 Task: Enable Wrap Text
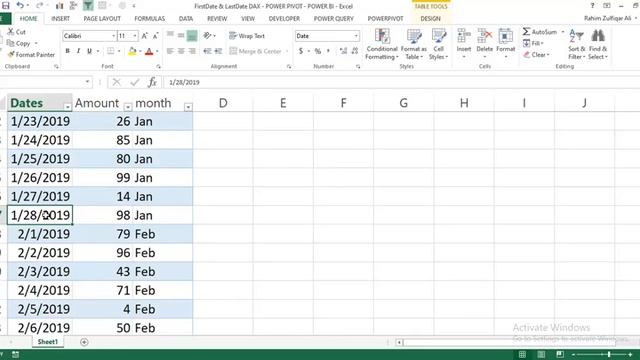point(247,36)
